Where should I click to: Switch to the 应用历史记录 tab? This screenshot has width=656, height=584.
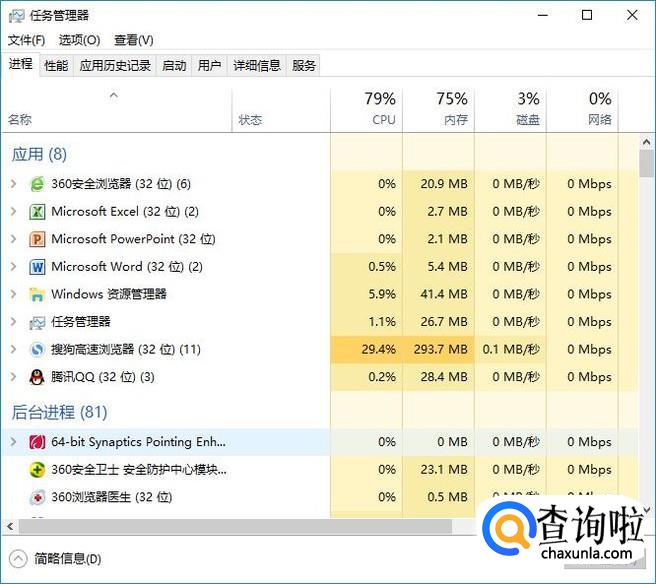point(115,65)
